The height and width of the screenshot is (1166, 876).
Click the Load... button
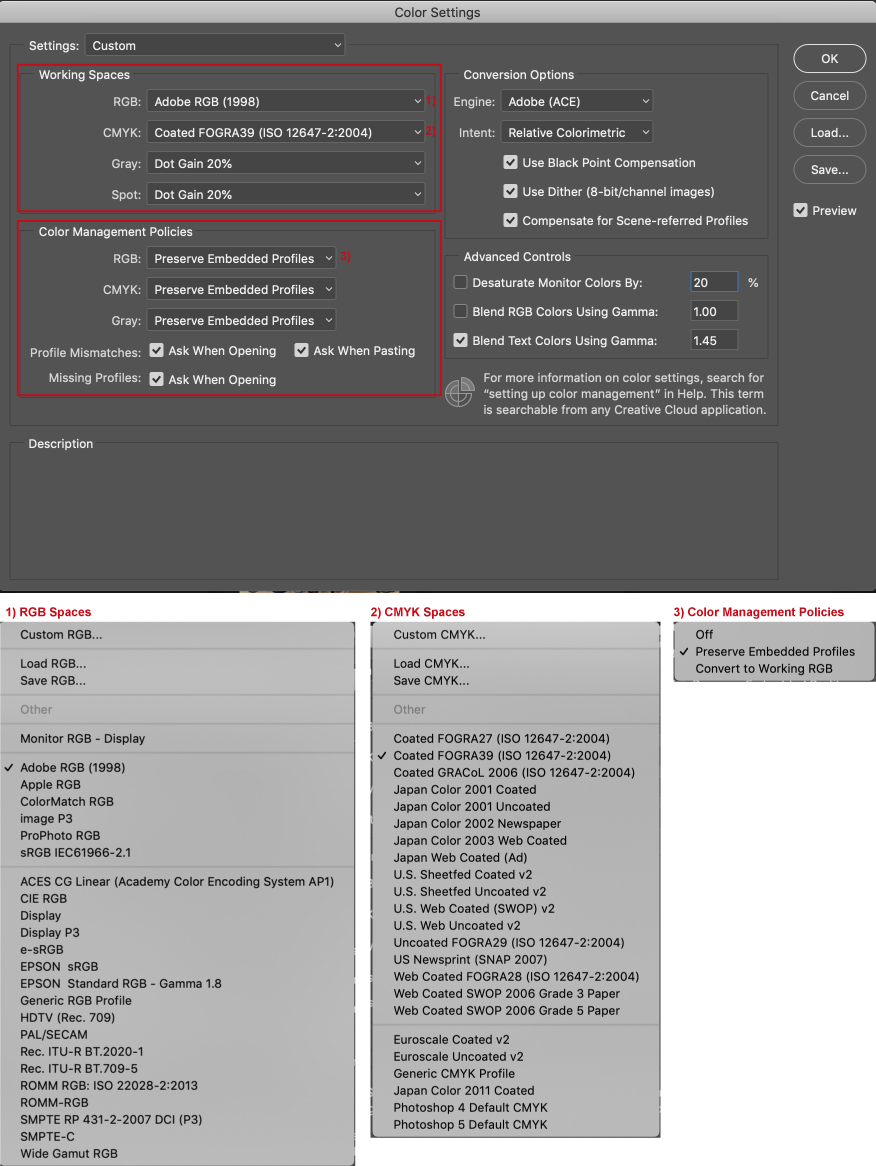829,132
